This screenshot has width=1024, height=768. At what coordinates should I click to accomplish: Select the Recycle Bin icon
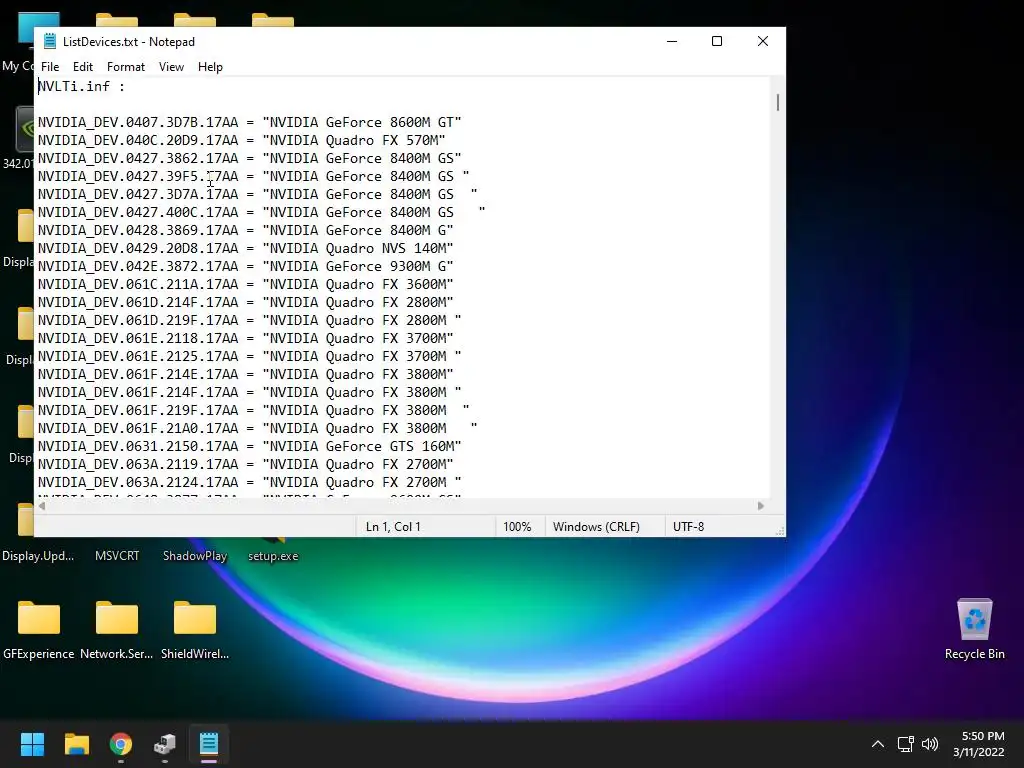[x=974, y=629]
